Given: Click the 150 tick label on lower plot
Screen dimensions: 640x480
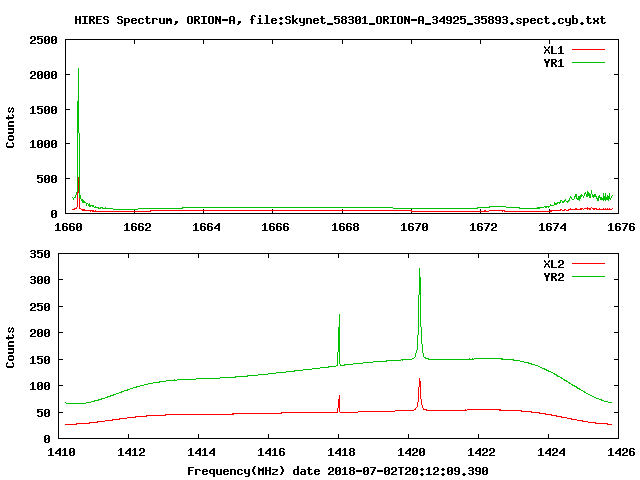Looking at the screenshot, I should coord(40,360).
